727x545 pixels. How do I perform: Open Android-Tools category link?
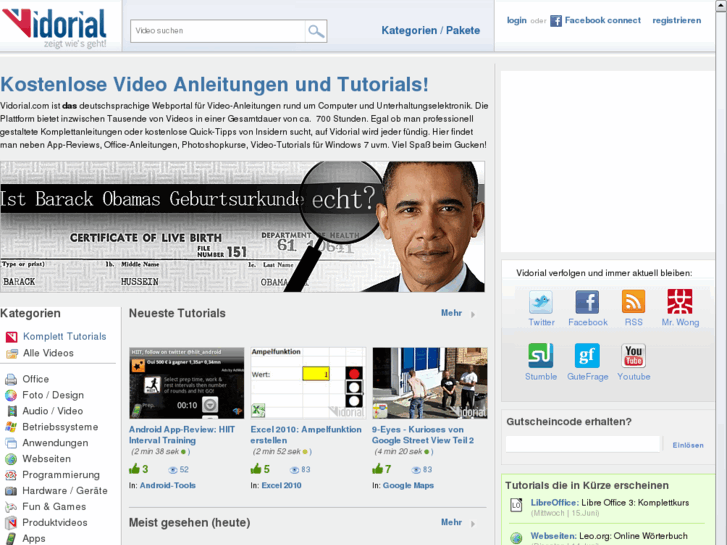click(167, 485)
